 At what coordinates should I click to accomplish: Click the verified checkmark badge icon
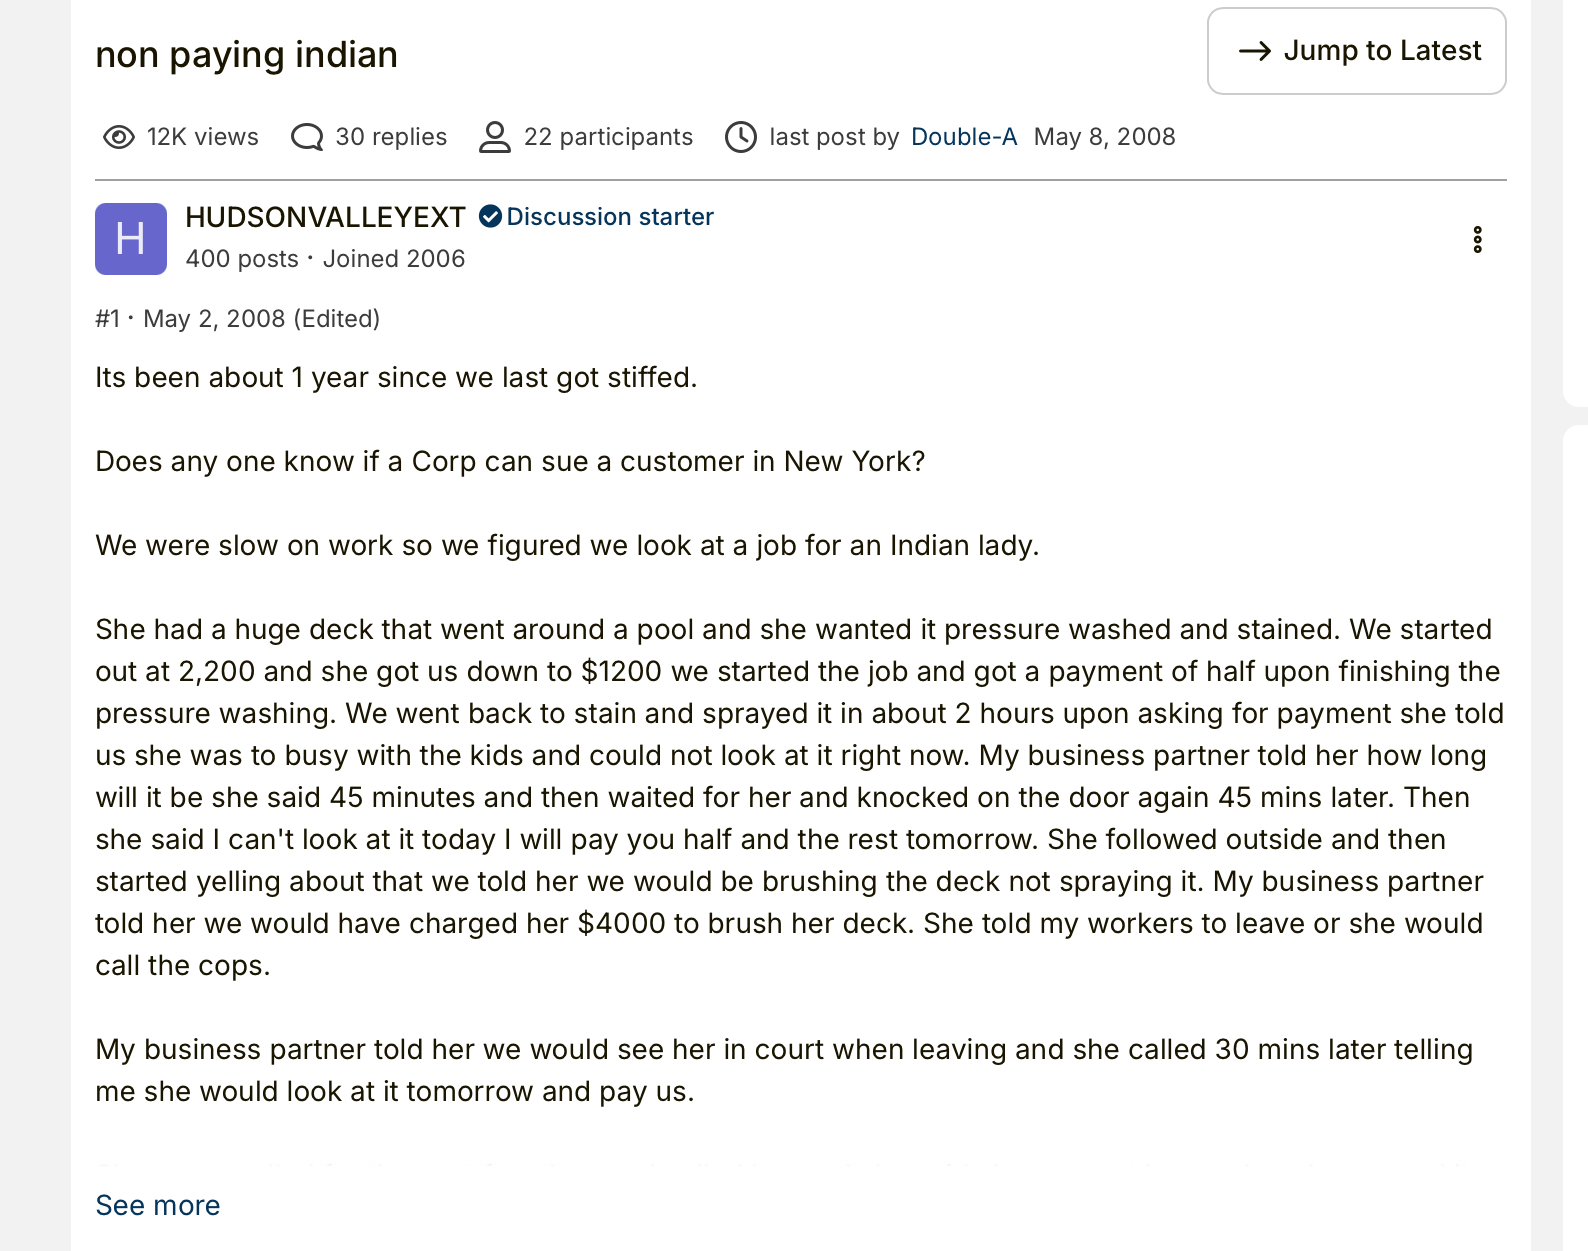(490, 216)
